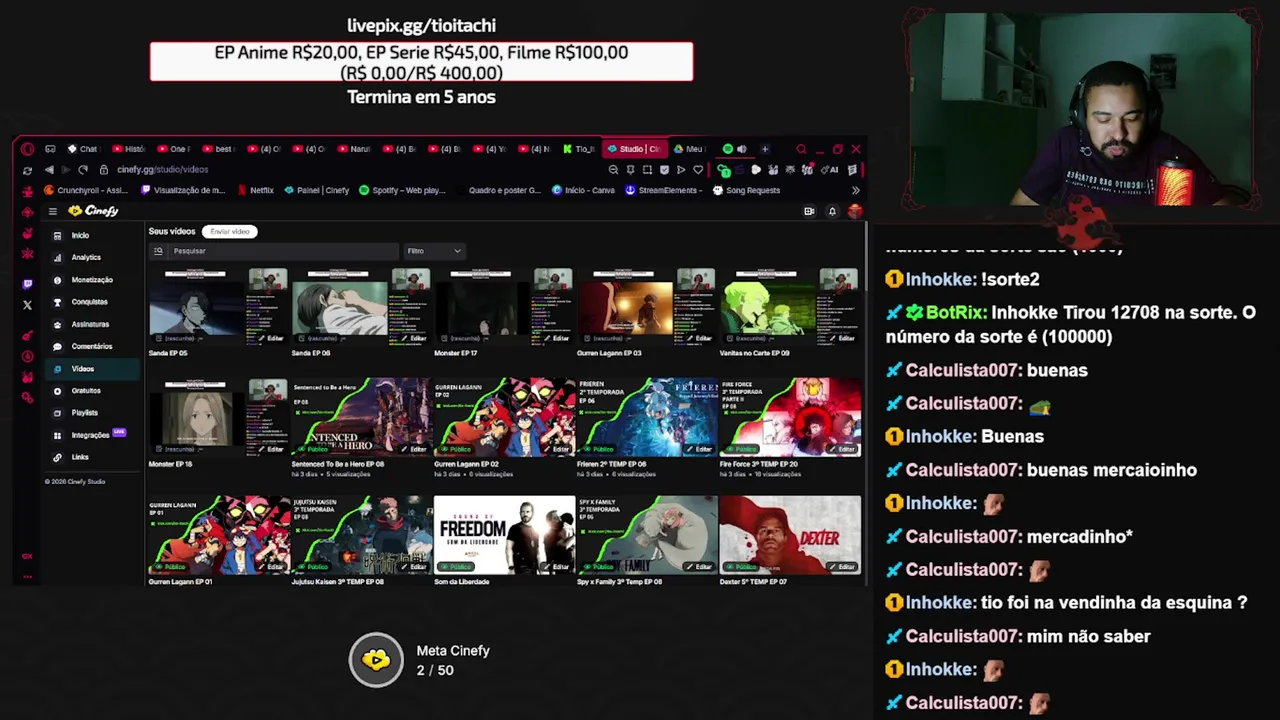
Task: Toggle Público badge on Gurren Lagann EP 02
Action: point(456,449)
